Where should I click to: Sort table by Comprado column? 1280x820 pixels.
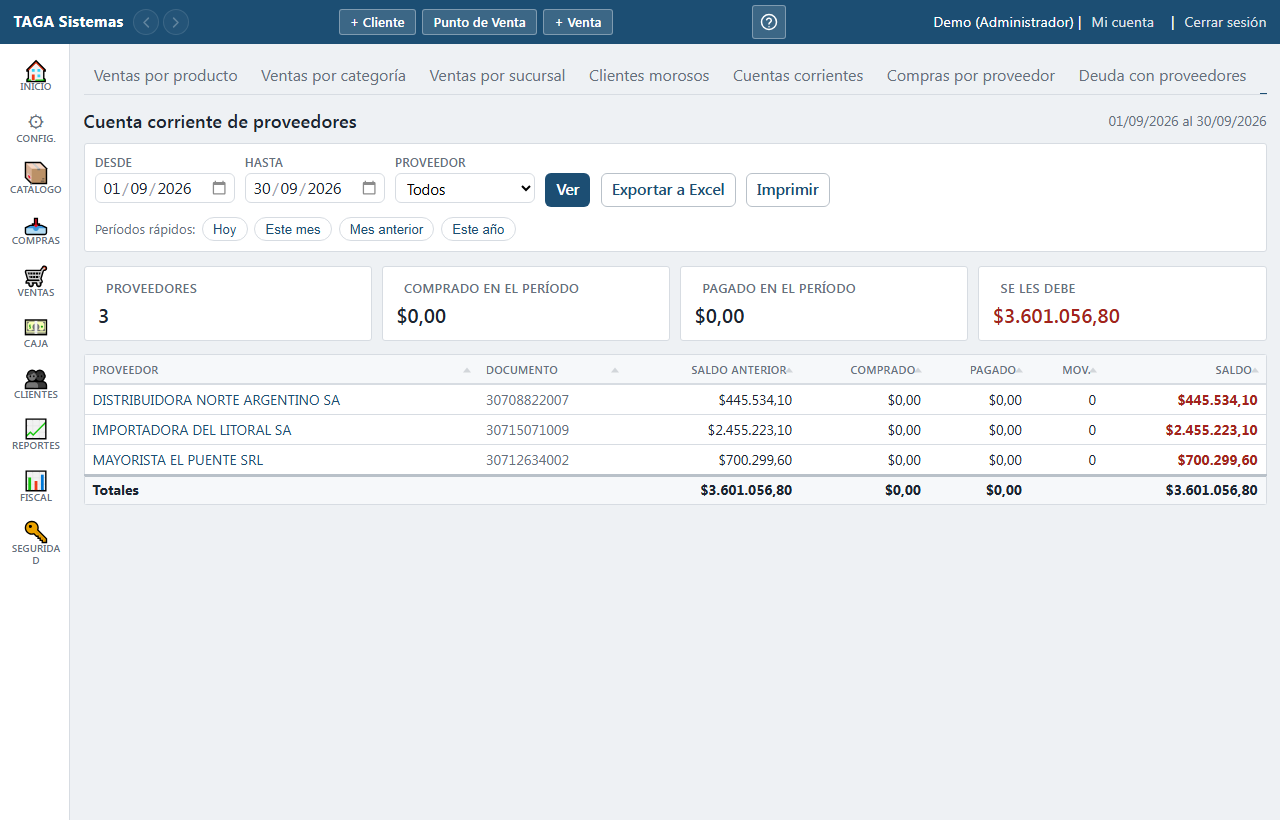point(864,370)
